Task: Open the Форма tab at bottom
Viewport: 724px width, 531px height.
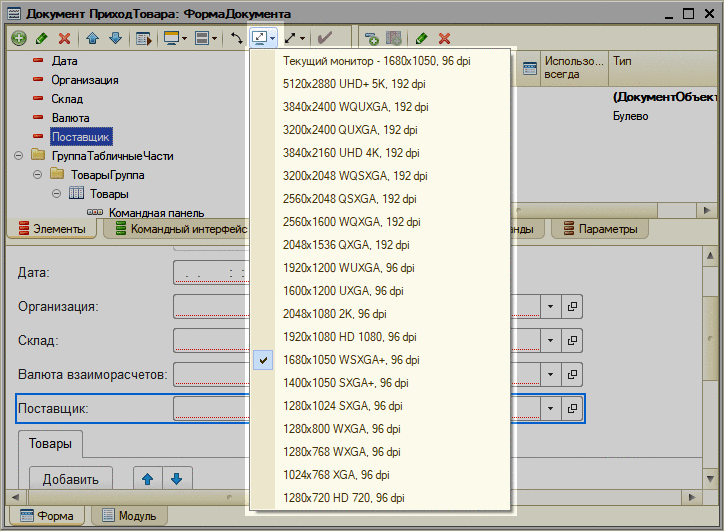Action: point(47,515)
